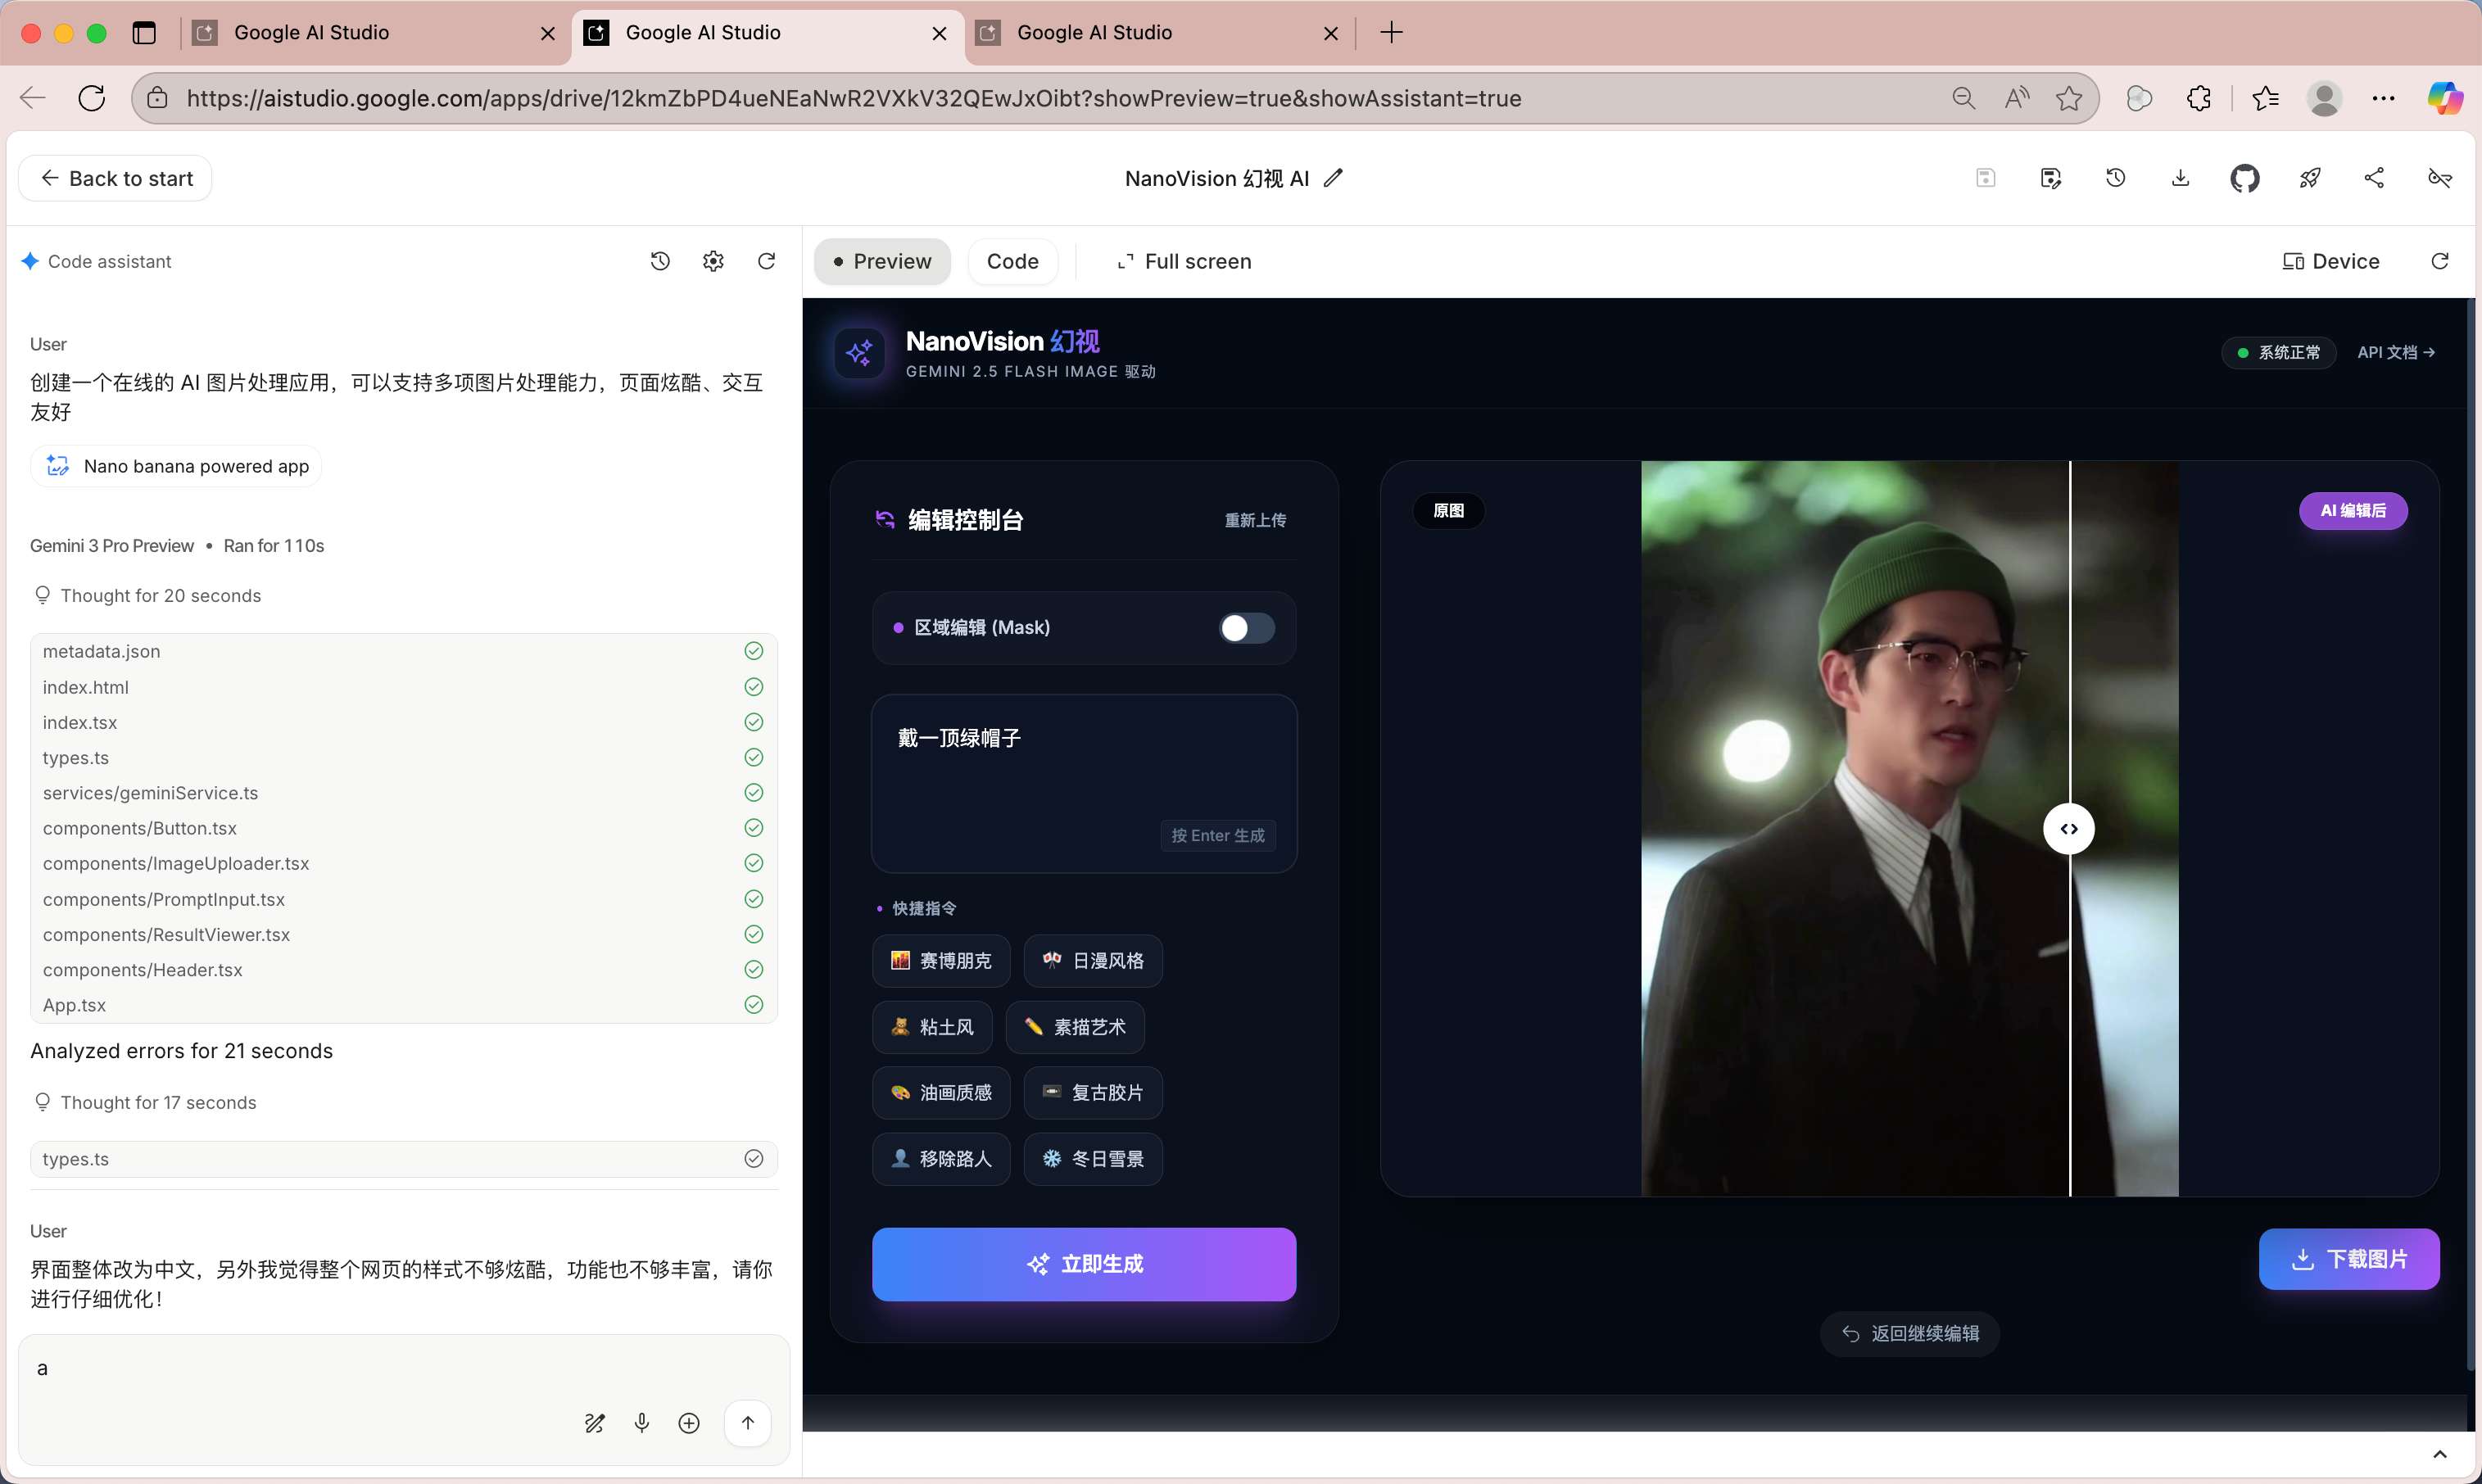Expand 'Thought for 20 seconds' section

pyautogui.click(x=160, y=596)
